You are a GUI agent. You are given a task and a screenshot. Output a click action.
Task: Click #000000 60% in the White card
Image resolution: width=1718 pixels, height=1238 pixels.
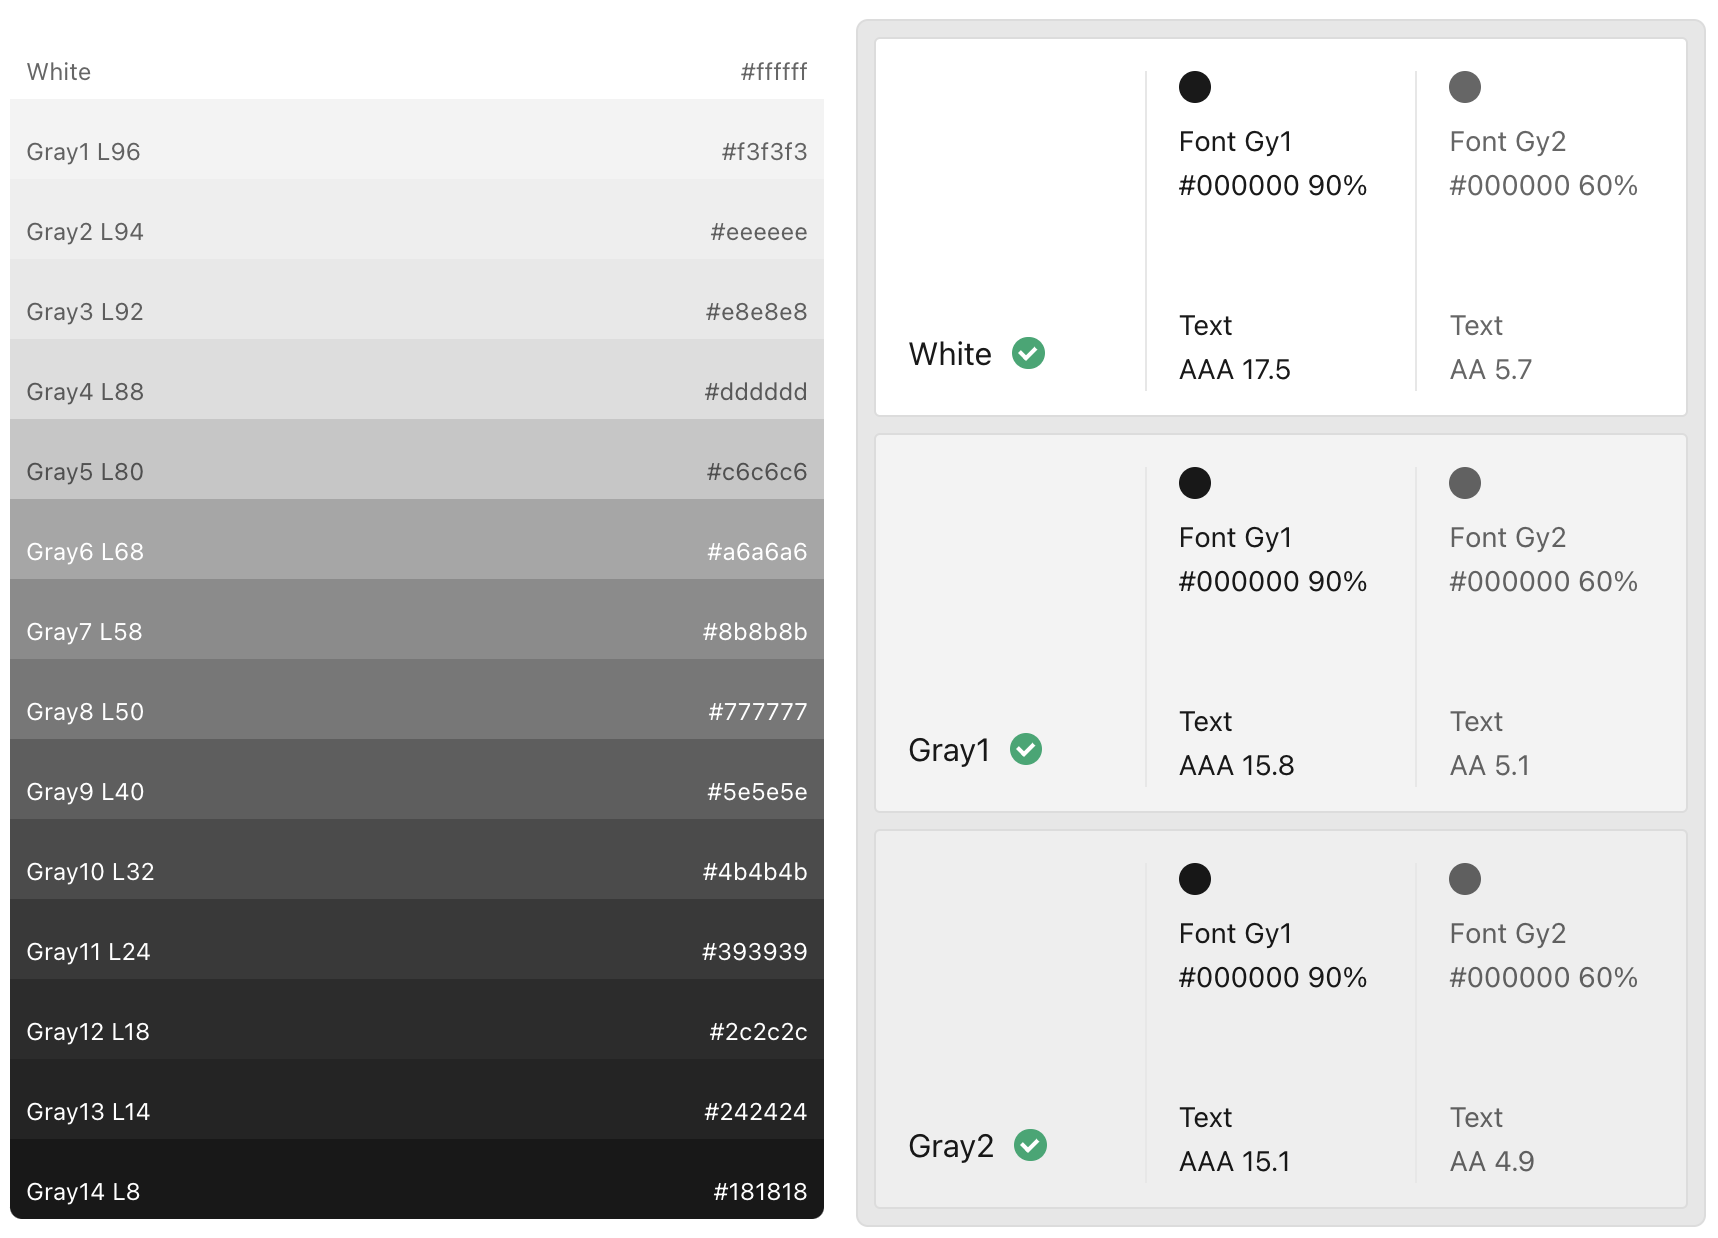(1544, 186)
